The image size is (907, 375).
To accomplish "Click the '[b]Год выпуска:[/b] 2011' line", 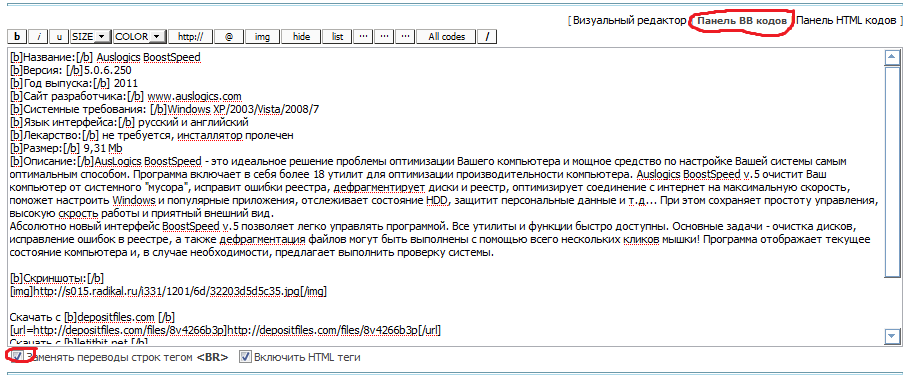I will tap(74, 83).
